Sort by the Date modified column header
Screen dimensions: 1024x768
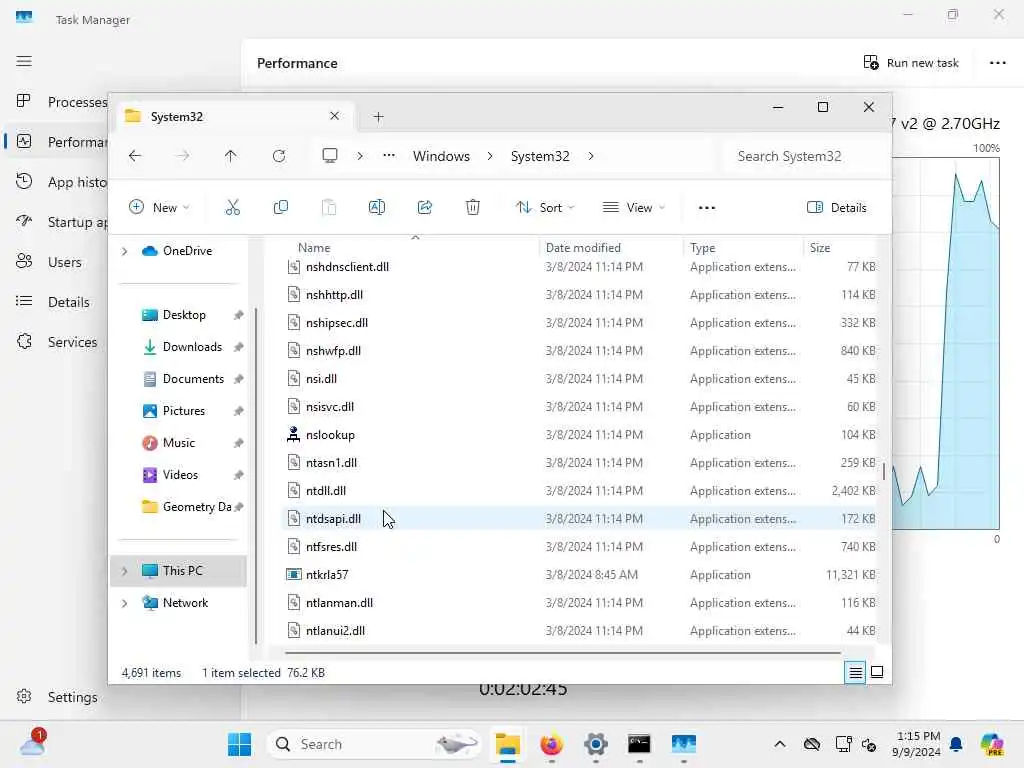(583, 248)
